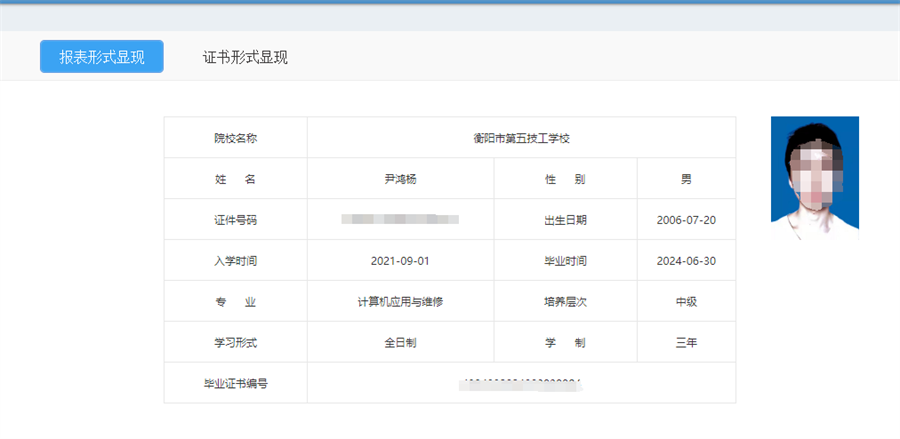Switch to the 报表形式显现 tab

pyautogui.click(x=101, y=57)
